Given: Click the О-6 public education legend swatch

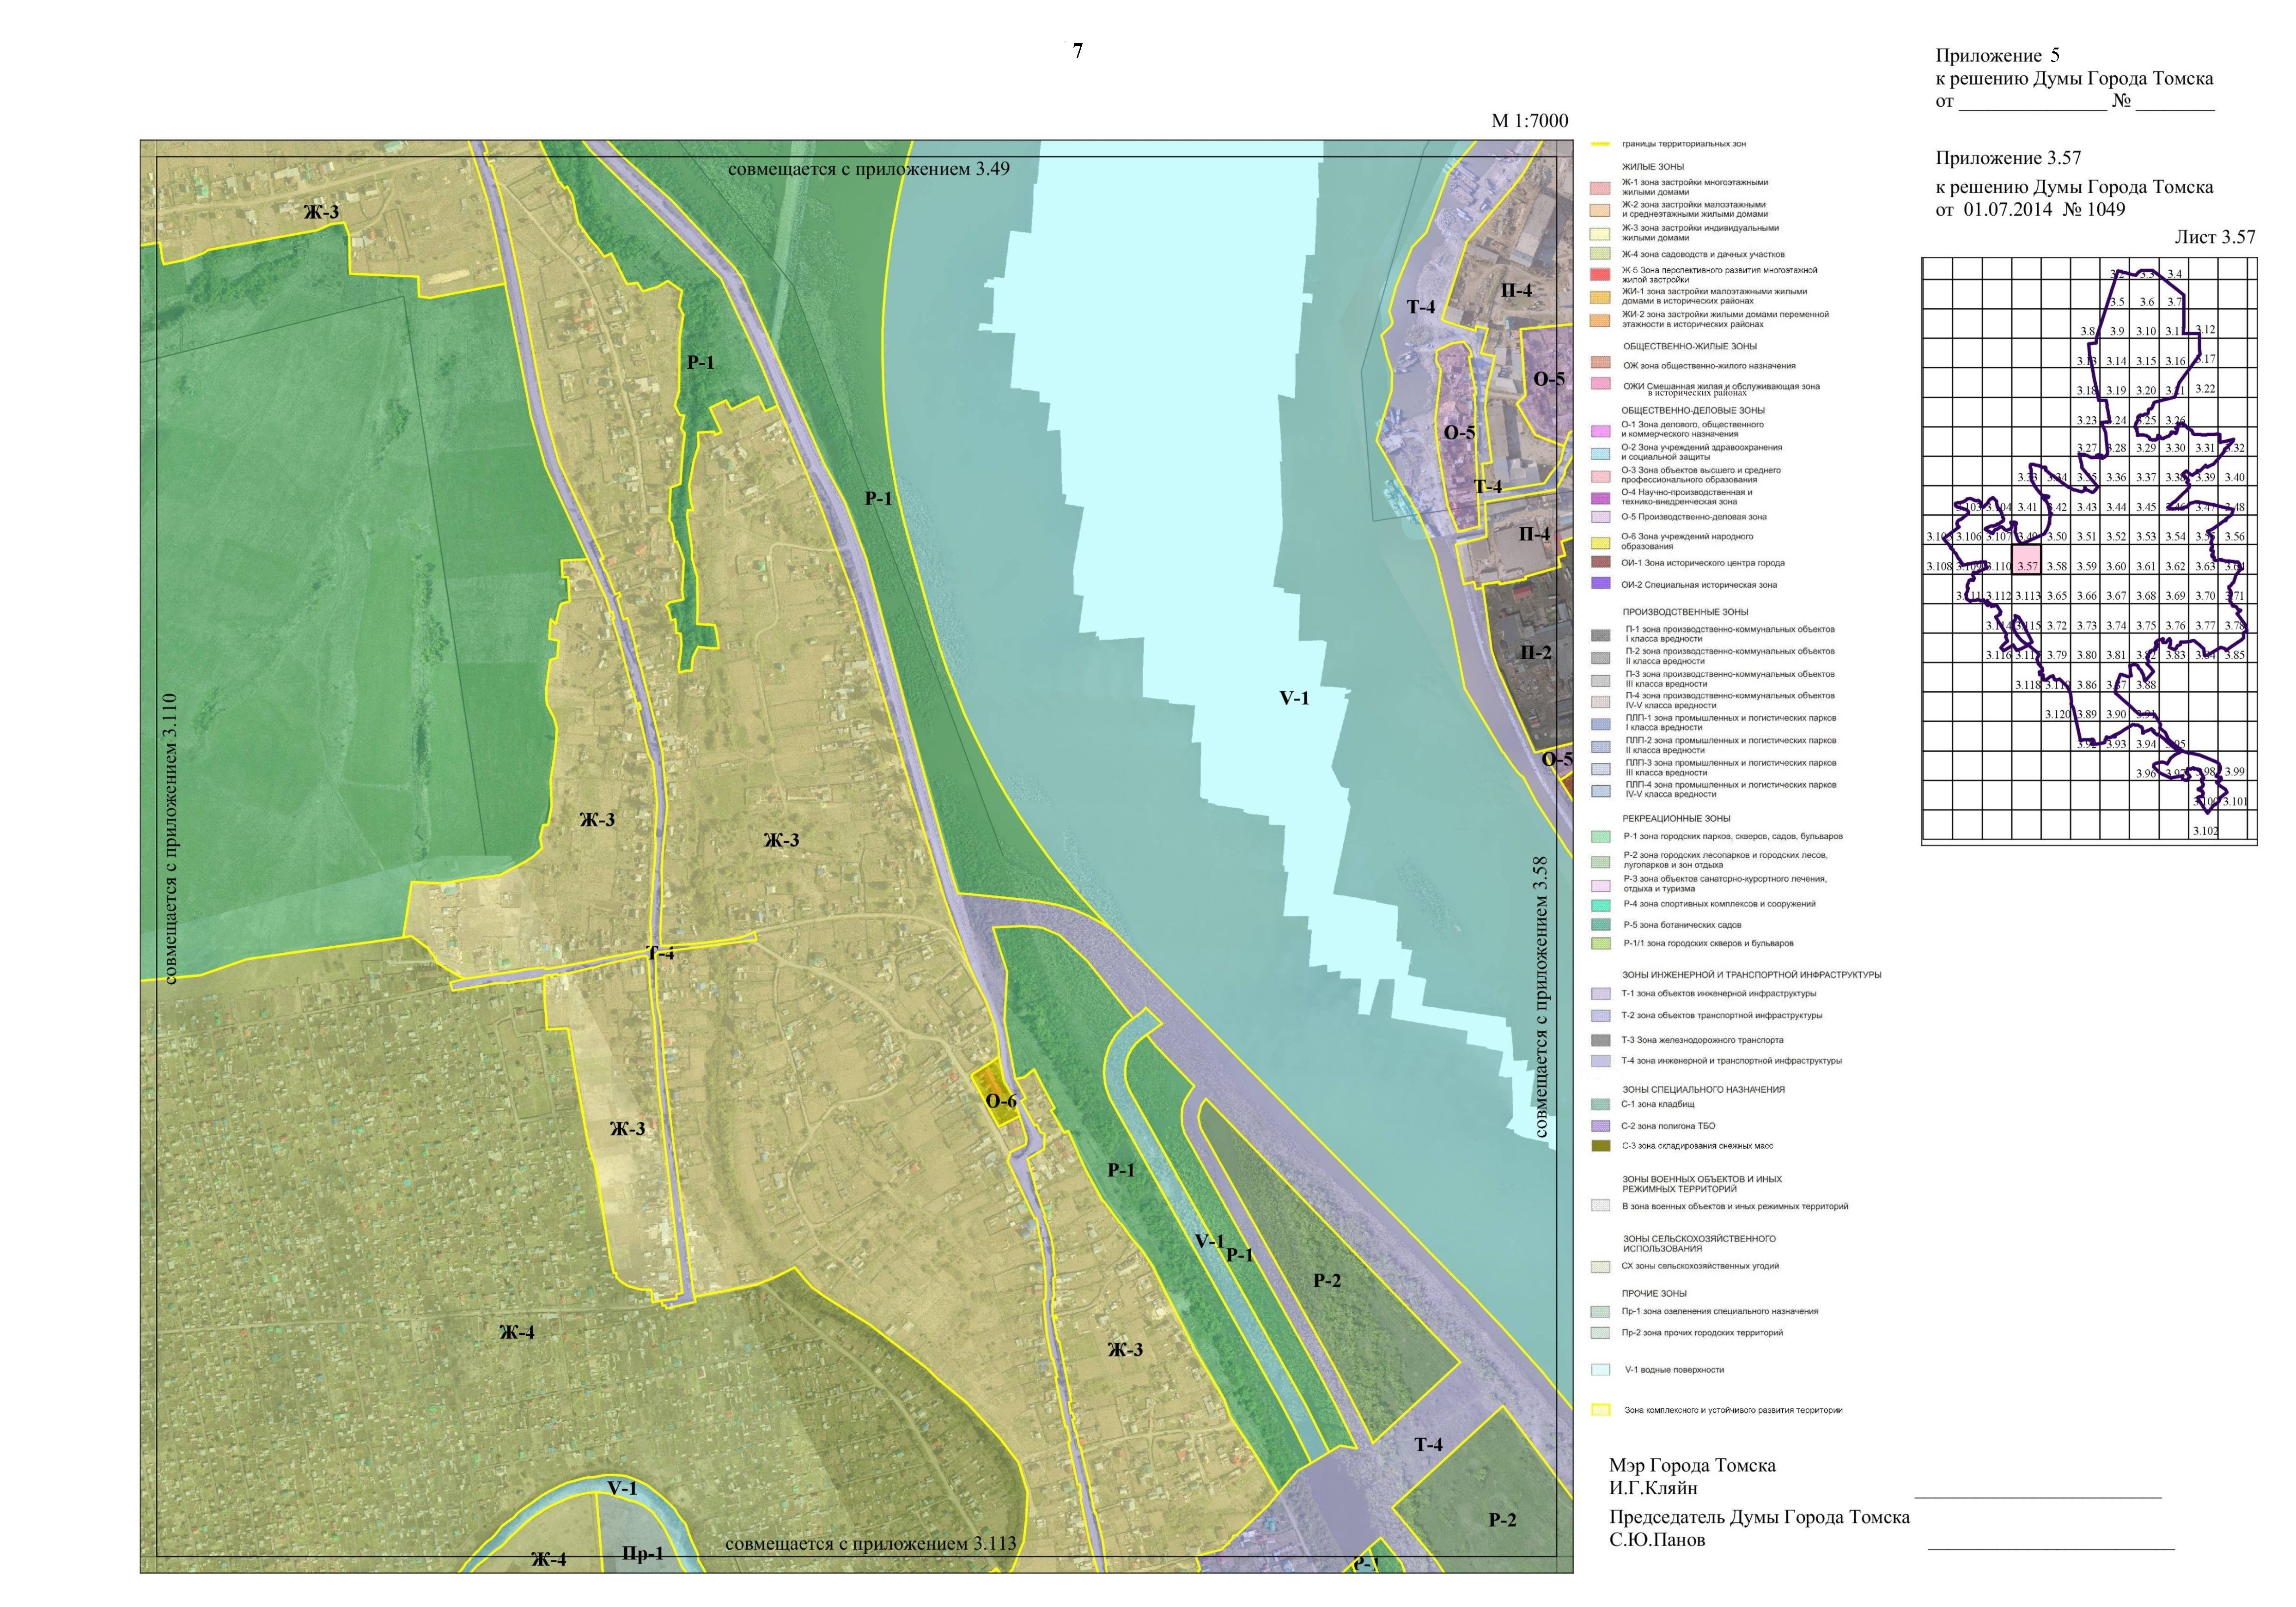Looking at the screenshot, I should point(1600,542).
